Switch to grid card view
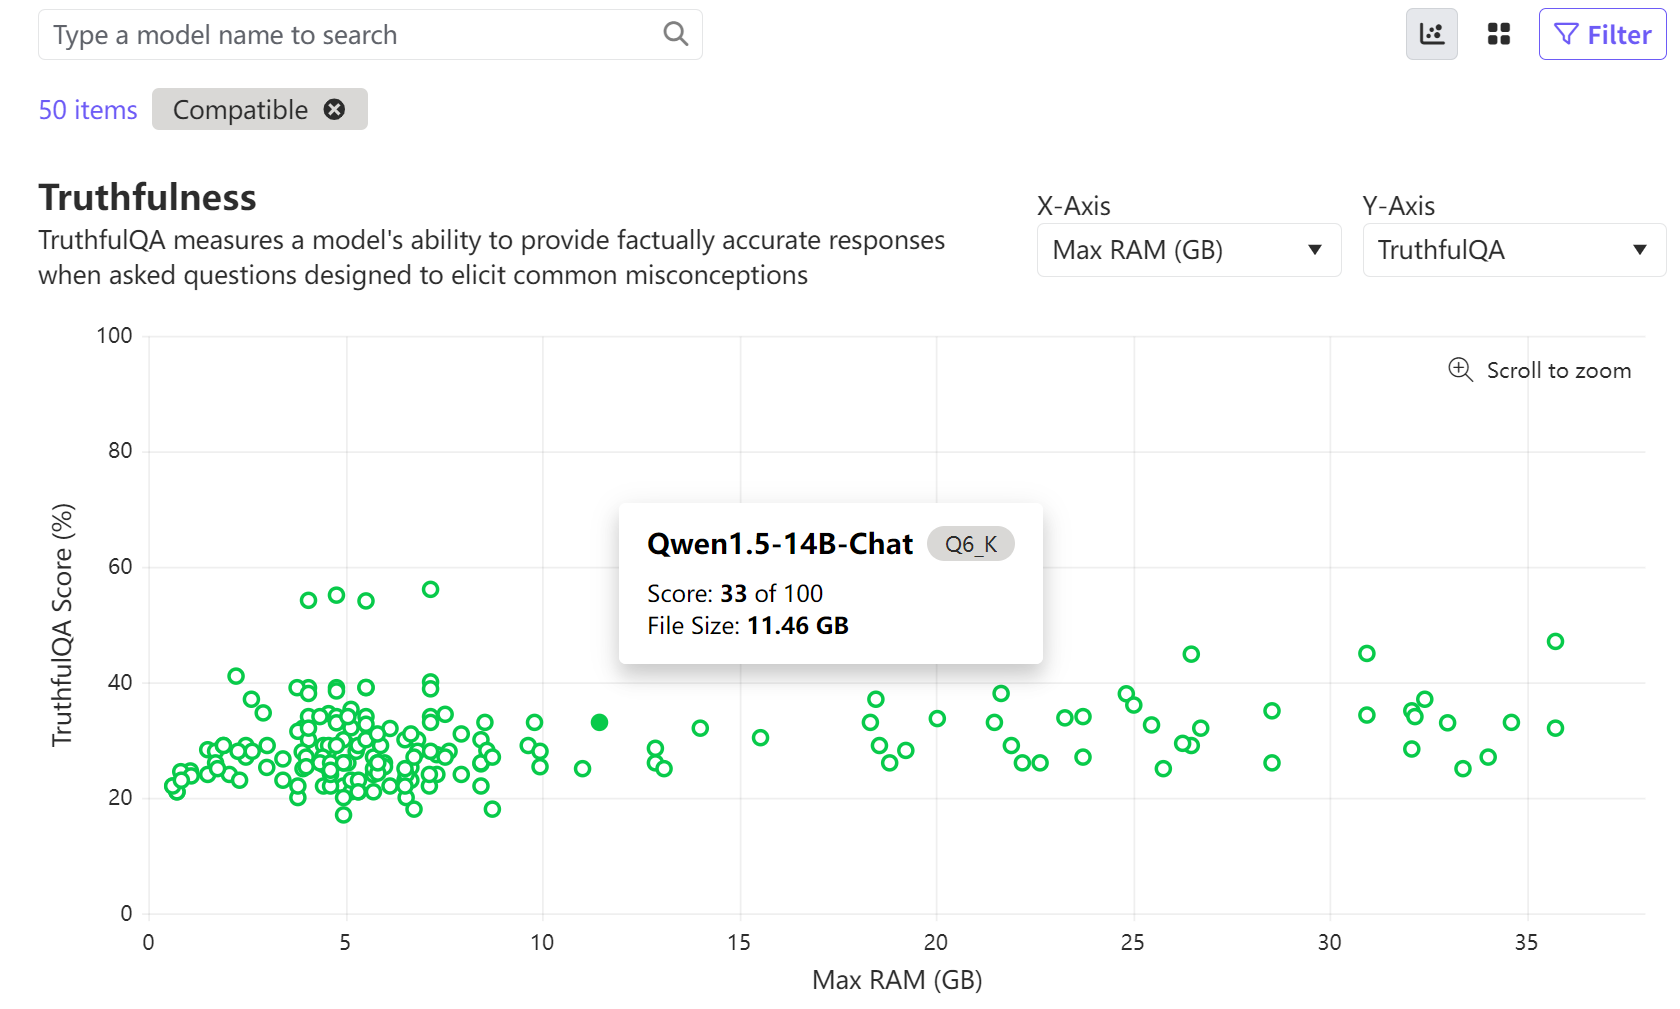 pyautogui.click(x=1498, y=34)
